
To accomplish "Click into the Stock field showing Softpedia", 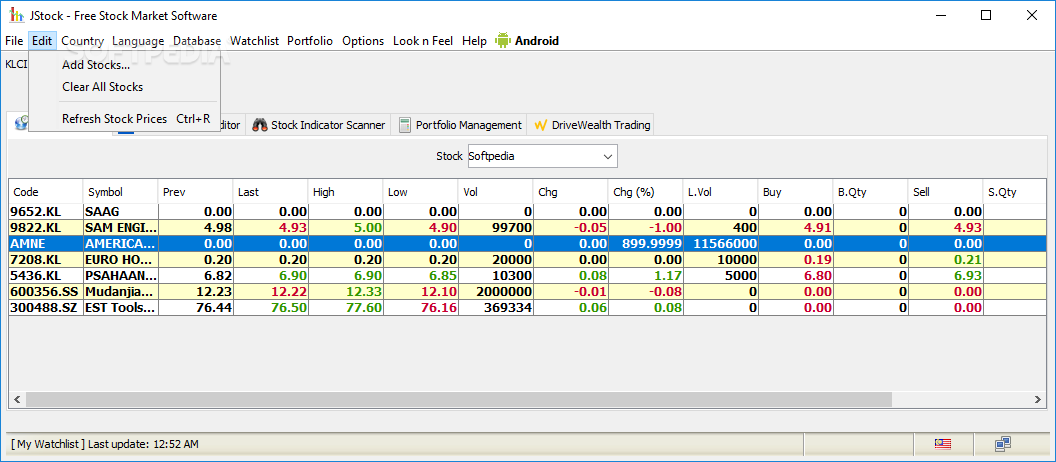I will tap(533, 156).
